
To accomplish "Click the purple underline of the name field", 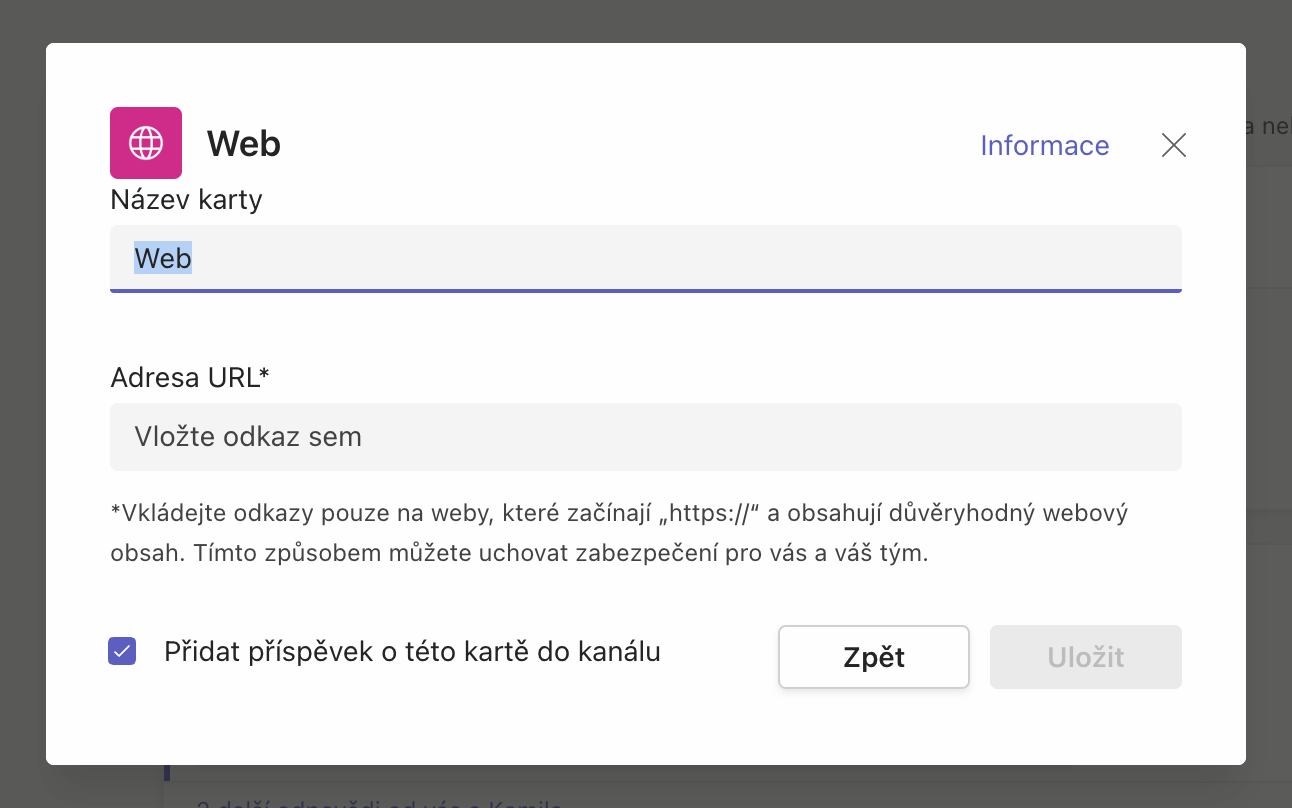I will point(645,291).
